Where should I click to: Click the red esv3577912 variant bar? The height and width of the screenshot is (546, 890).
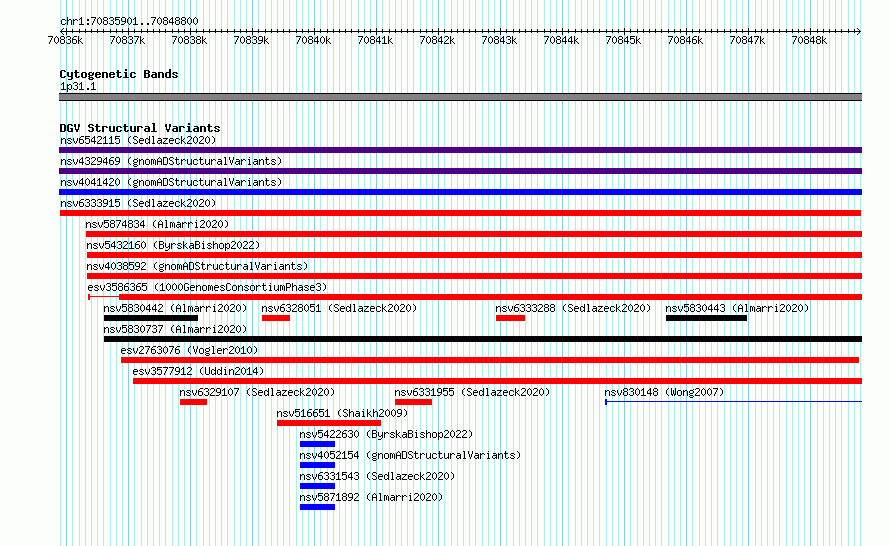497,381
